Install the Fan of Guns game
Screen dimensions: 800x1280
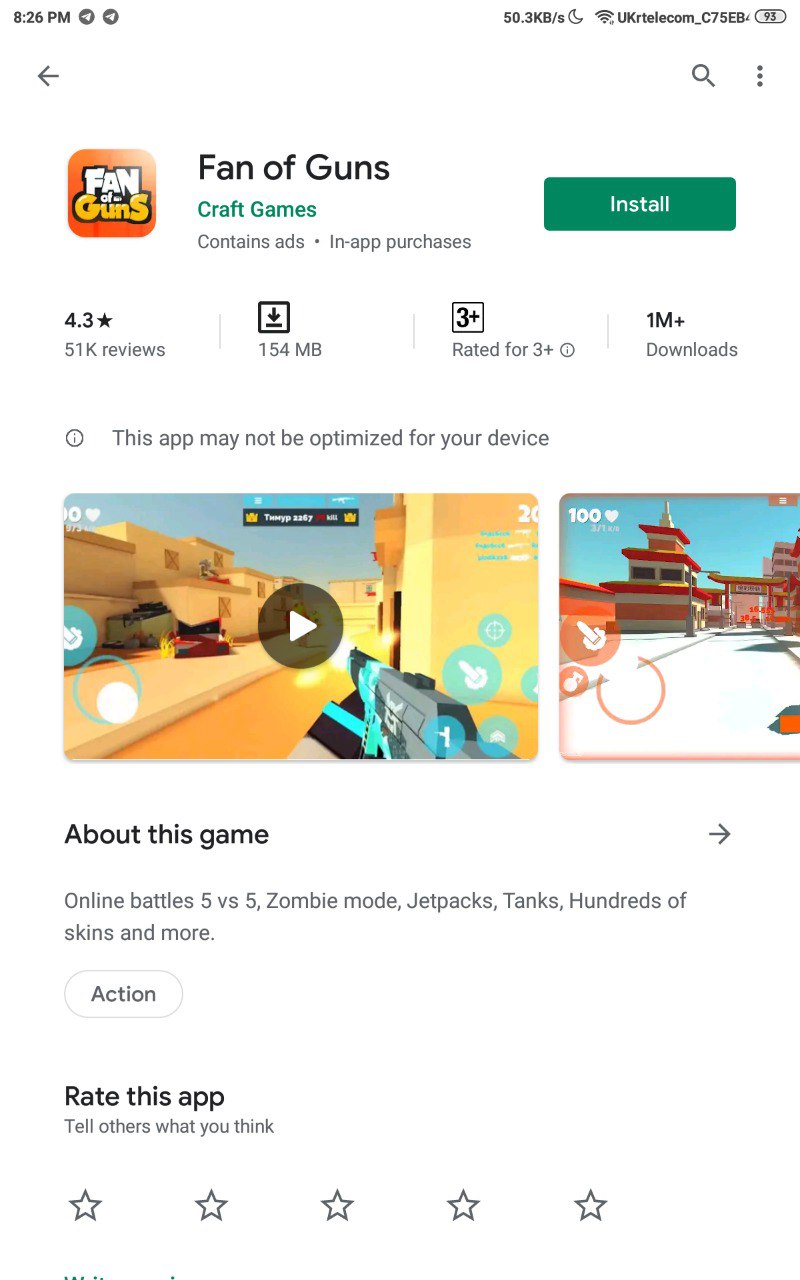(x=640, y=204)
